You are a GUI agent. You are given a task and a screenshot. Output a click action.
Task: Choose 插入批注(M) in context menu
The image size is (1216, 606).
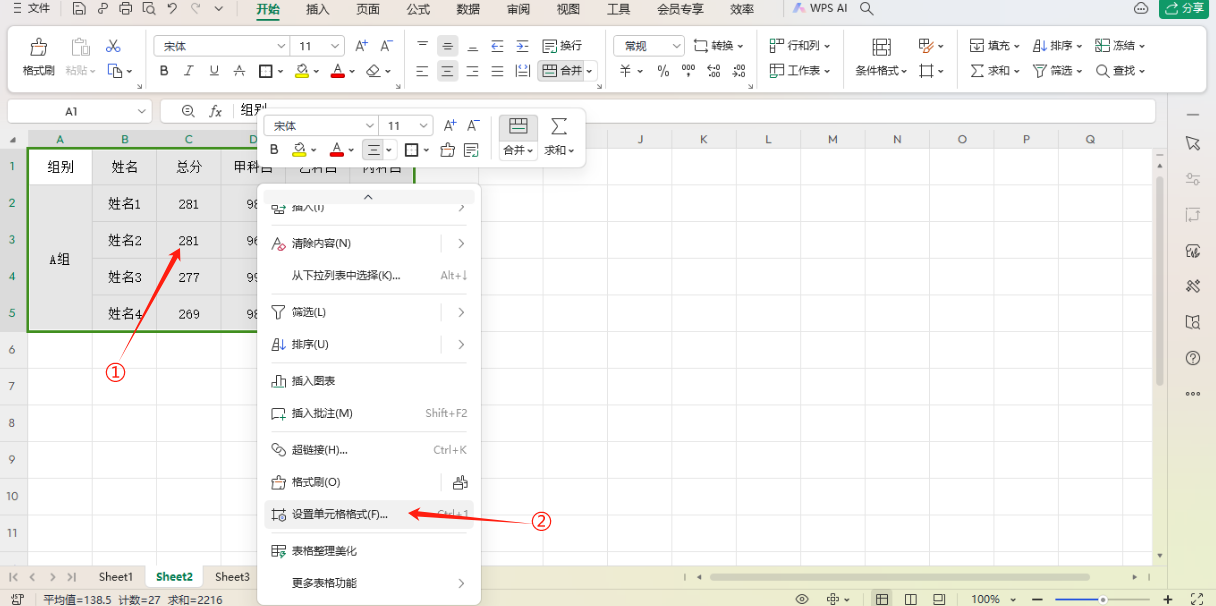368,413
